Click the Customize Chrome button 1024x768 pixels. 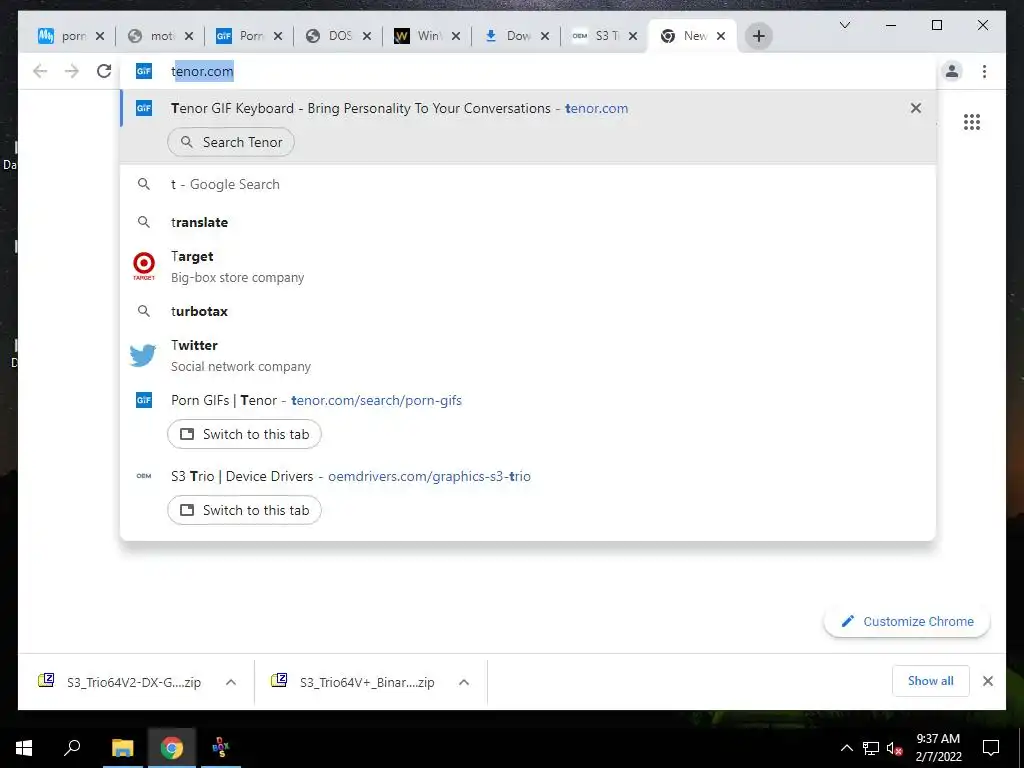pyautogui.click(x=907, y=622)
